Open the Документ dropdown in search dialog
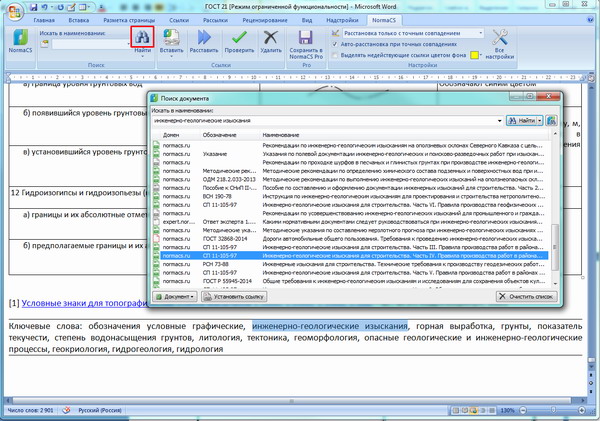600x421 pixels. [x=174, y=297]
